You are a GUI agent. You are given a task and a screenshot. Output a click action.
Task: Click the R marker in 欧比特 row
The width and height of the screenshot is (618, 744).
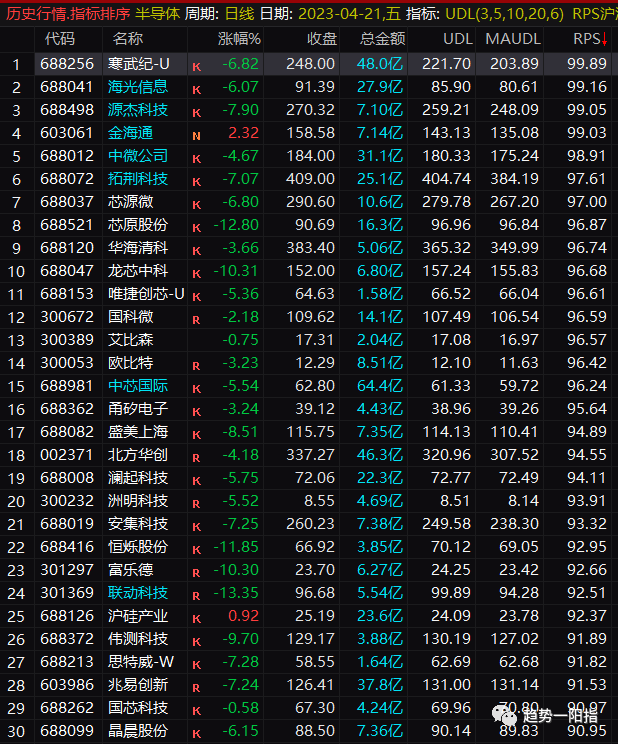(197, 367)
